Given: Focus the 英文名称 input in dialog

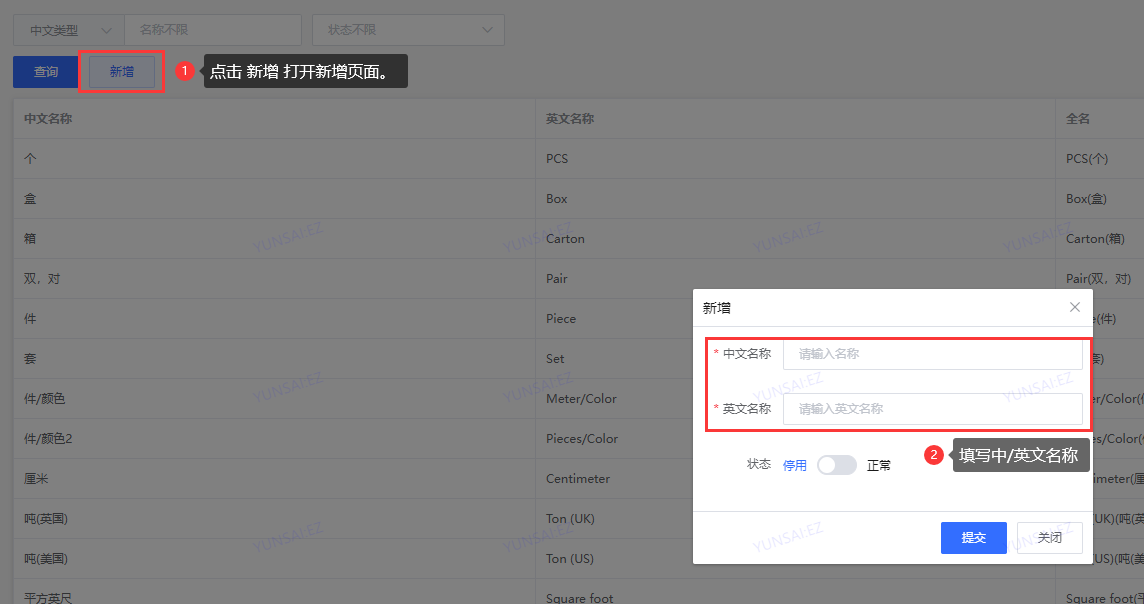Looking at the screenshot, I should (932, 409).
